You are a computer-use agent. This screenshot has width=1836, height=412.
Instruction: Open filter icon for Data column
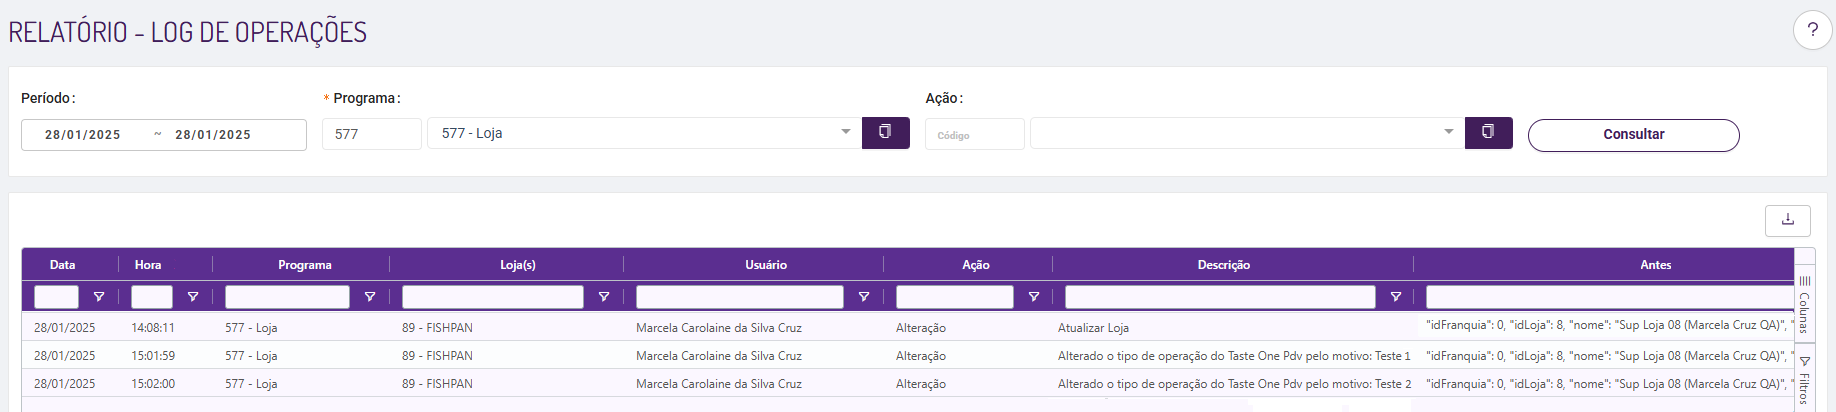coord(99,297)
